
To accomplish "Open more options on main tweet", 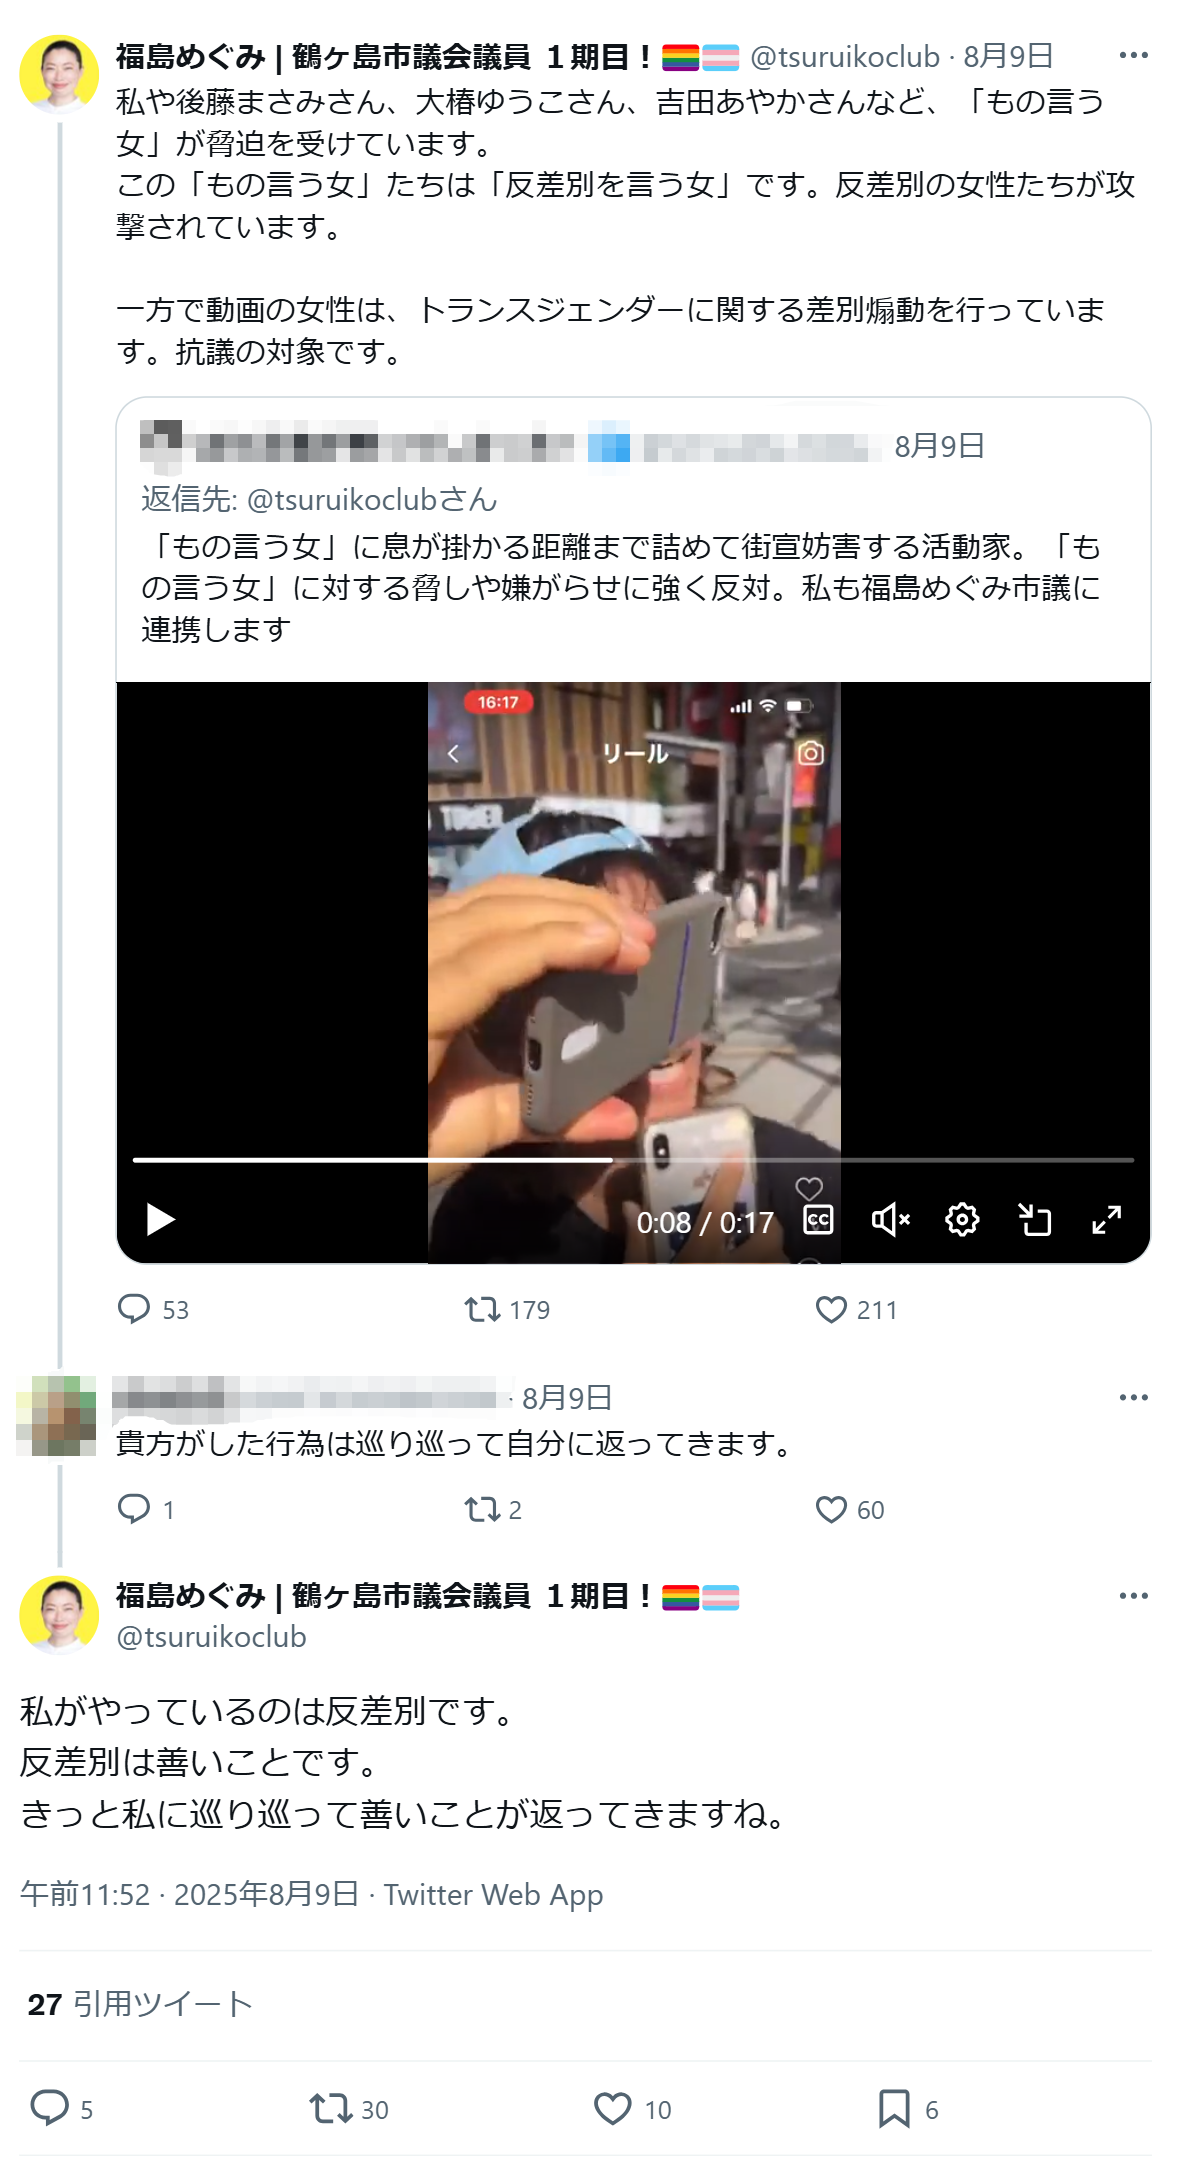I will 1133,1596.
